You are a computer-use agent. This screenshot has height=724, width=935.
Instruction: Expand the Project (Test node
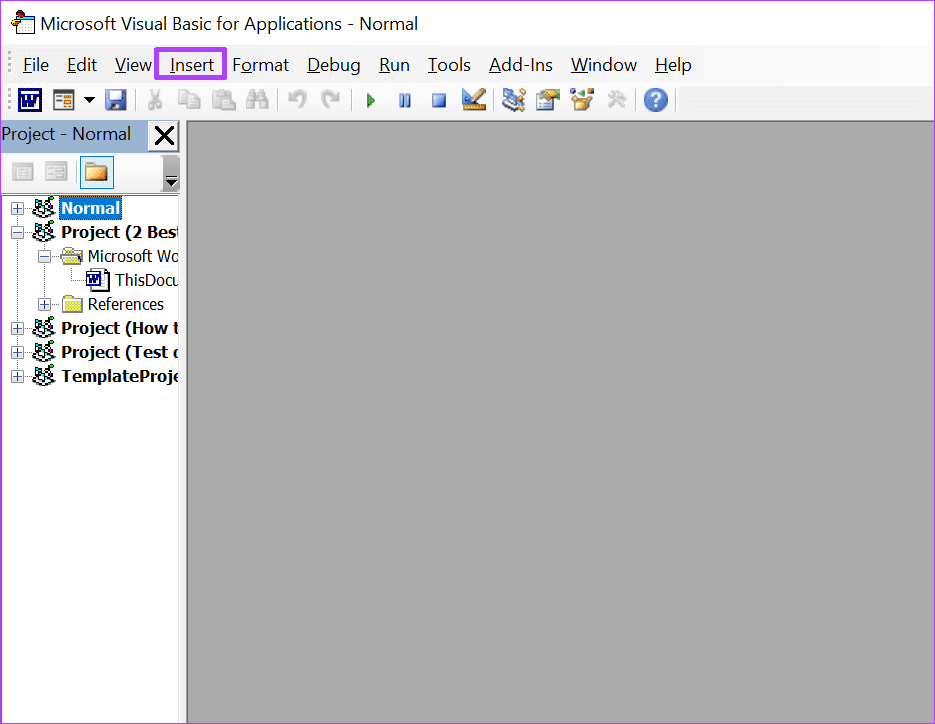click(17, 352)
